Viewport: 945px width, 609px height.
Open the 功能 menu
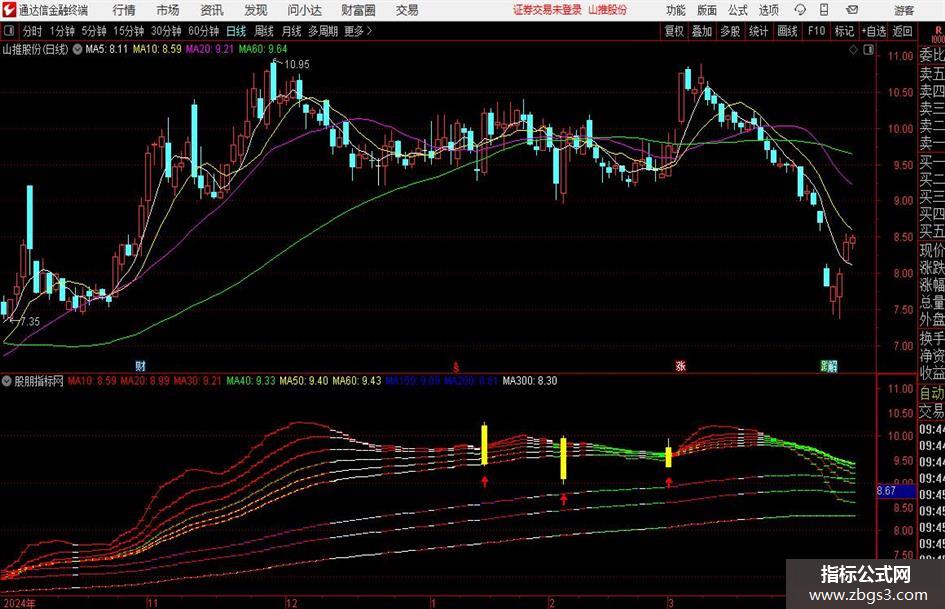click(x=676, y=10)
